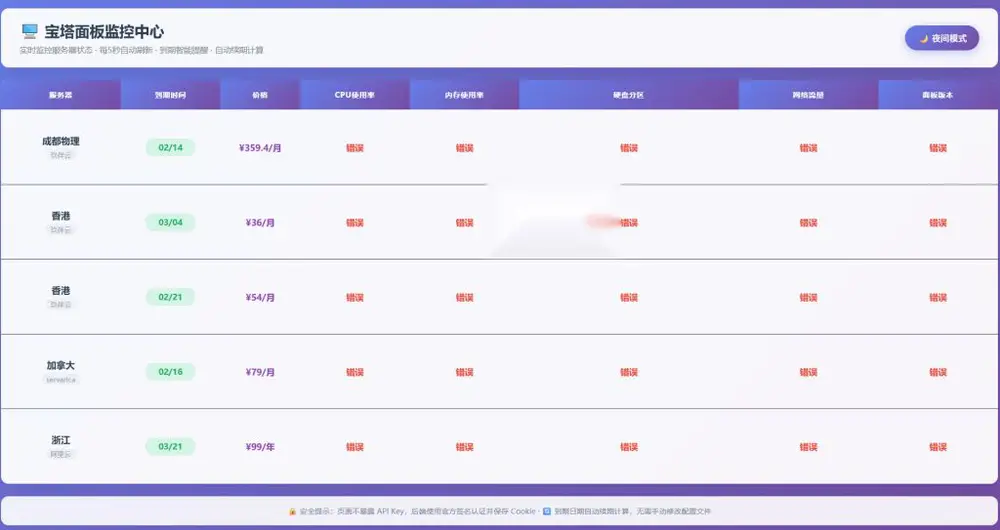Click the memory 错误 status in 浙江 row

[x=464, y=447]
